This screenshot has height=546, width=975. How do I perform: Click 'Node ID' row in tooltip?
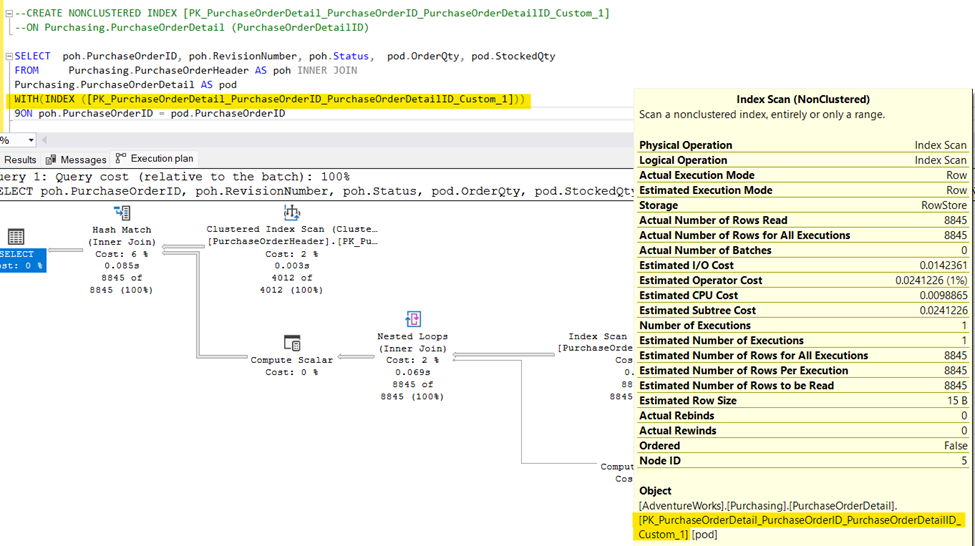tap(803, 461)
